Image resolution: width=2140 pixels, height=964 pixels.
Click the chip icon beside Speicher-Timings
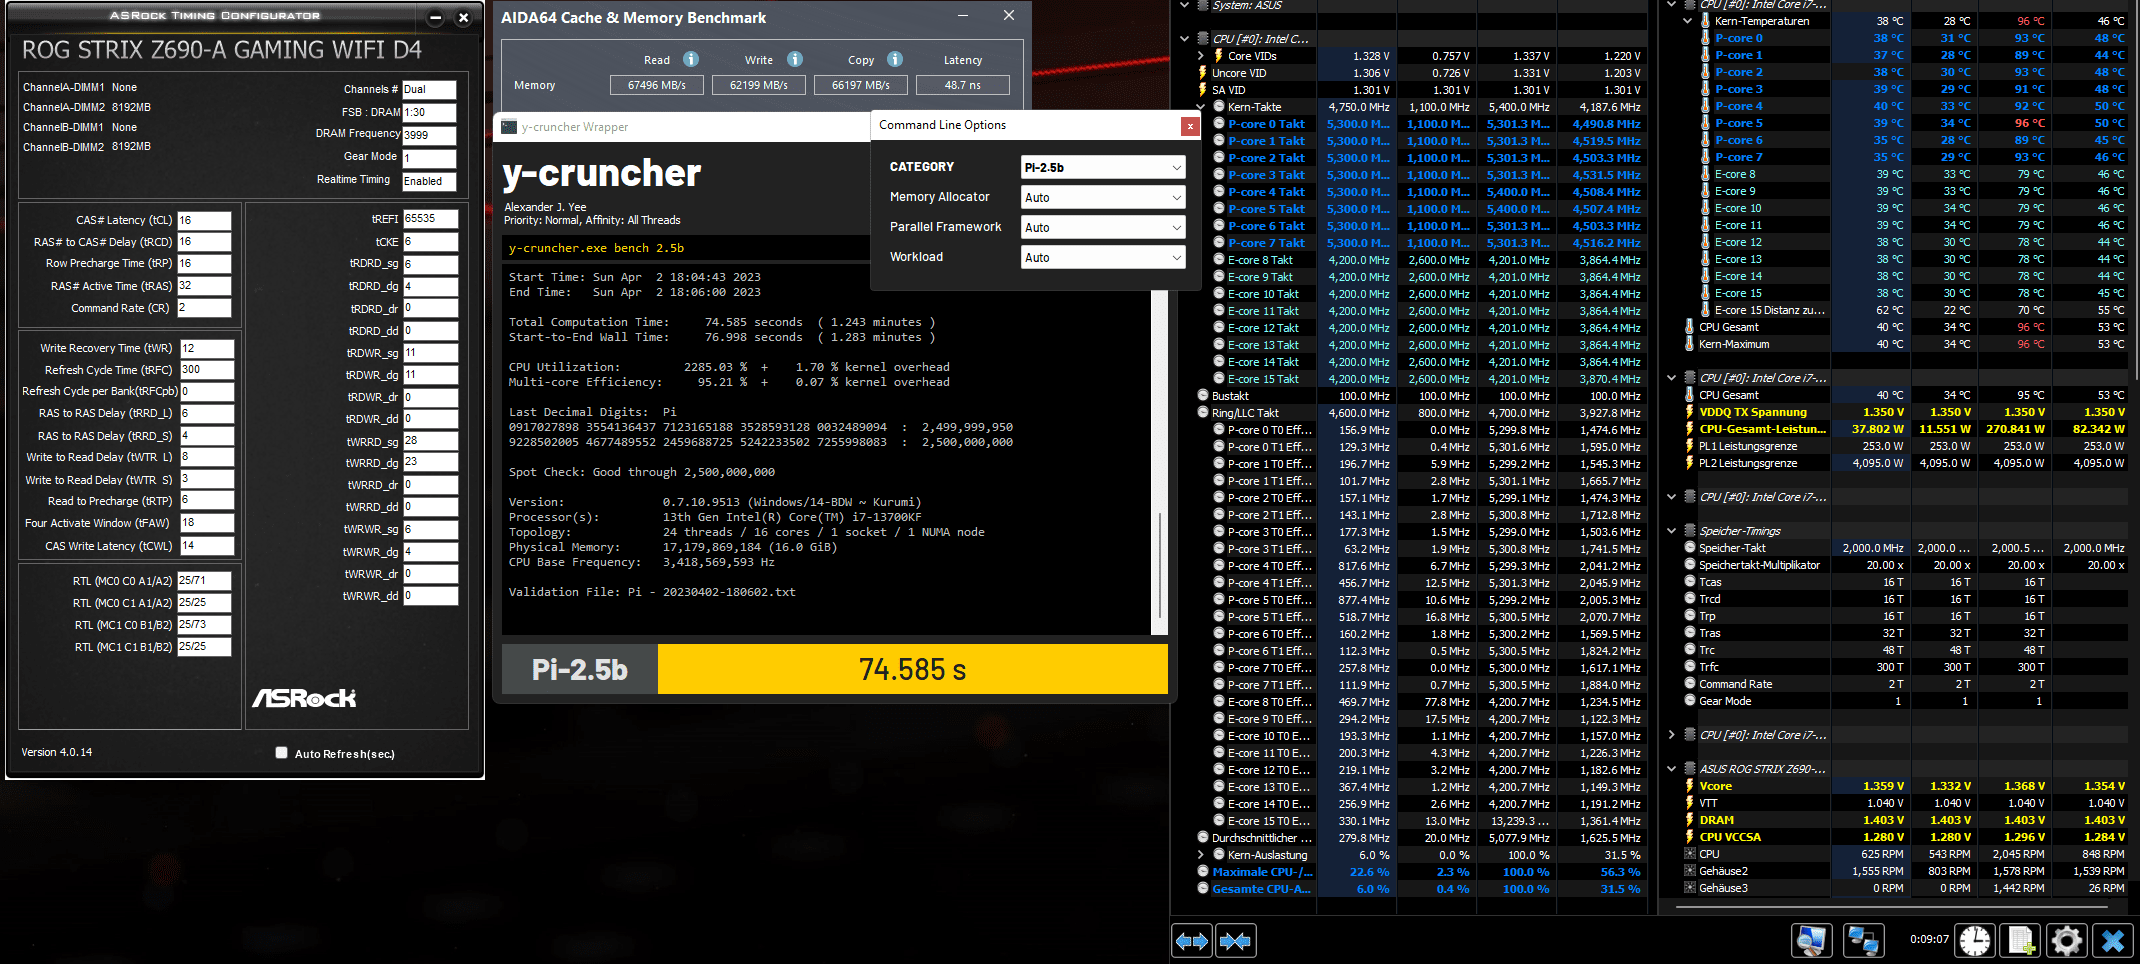pyautogui.click(x=1690, y=531)
